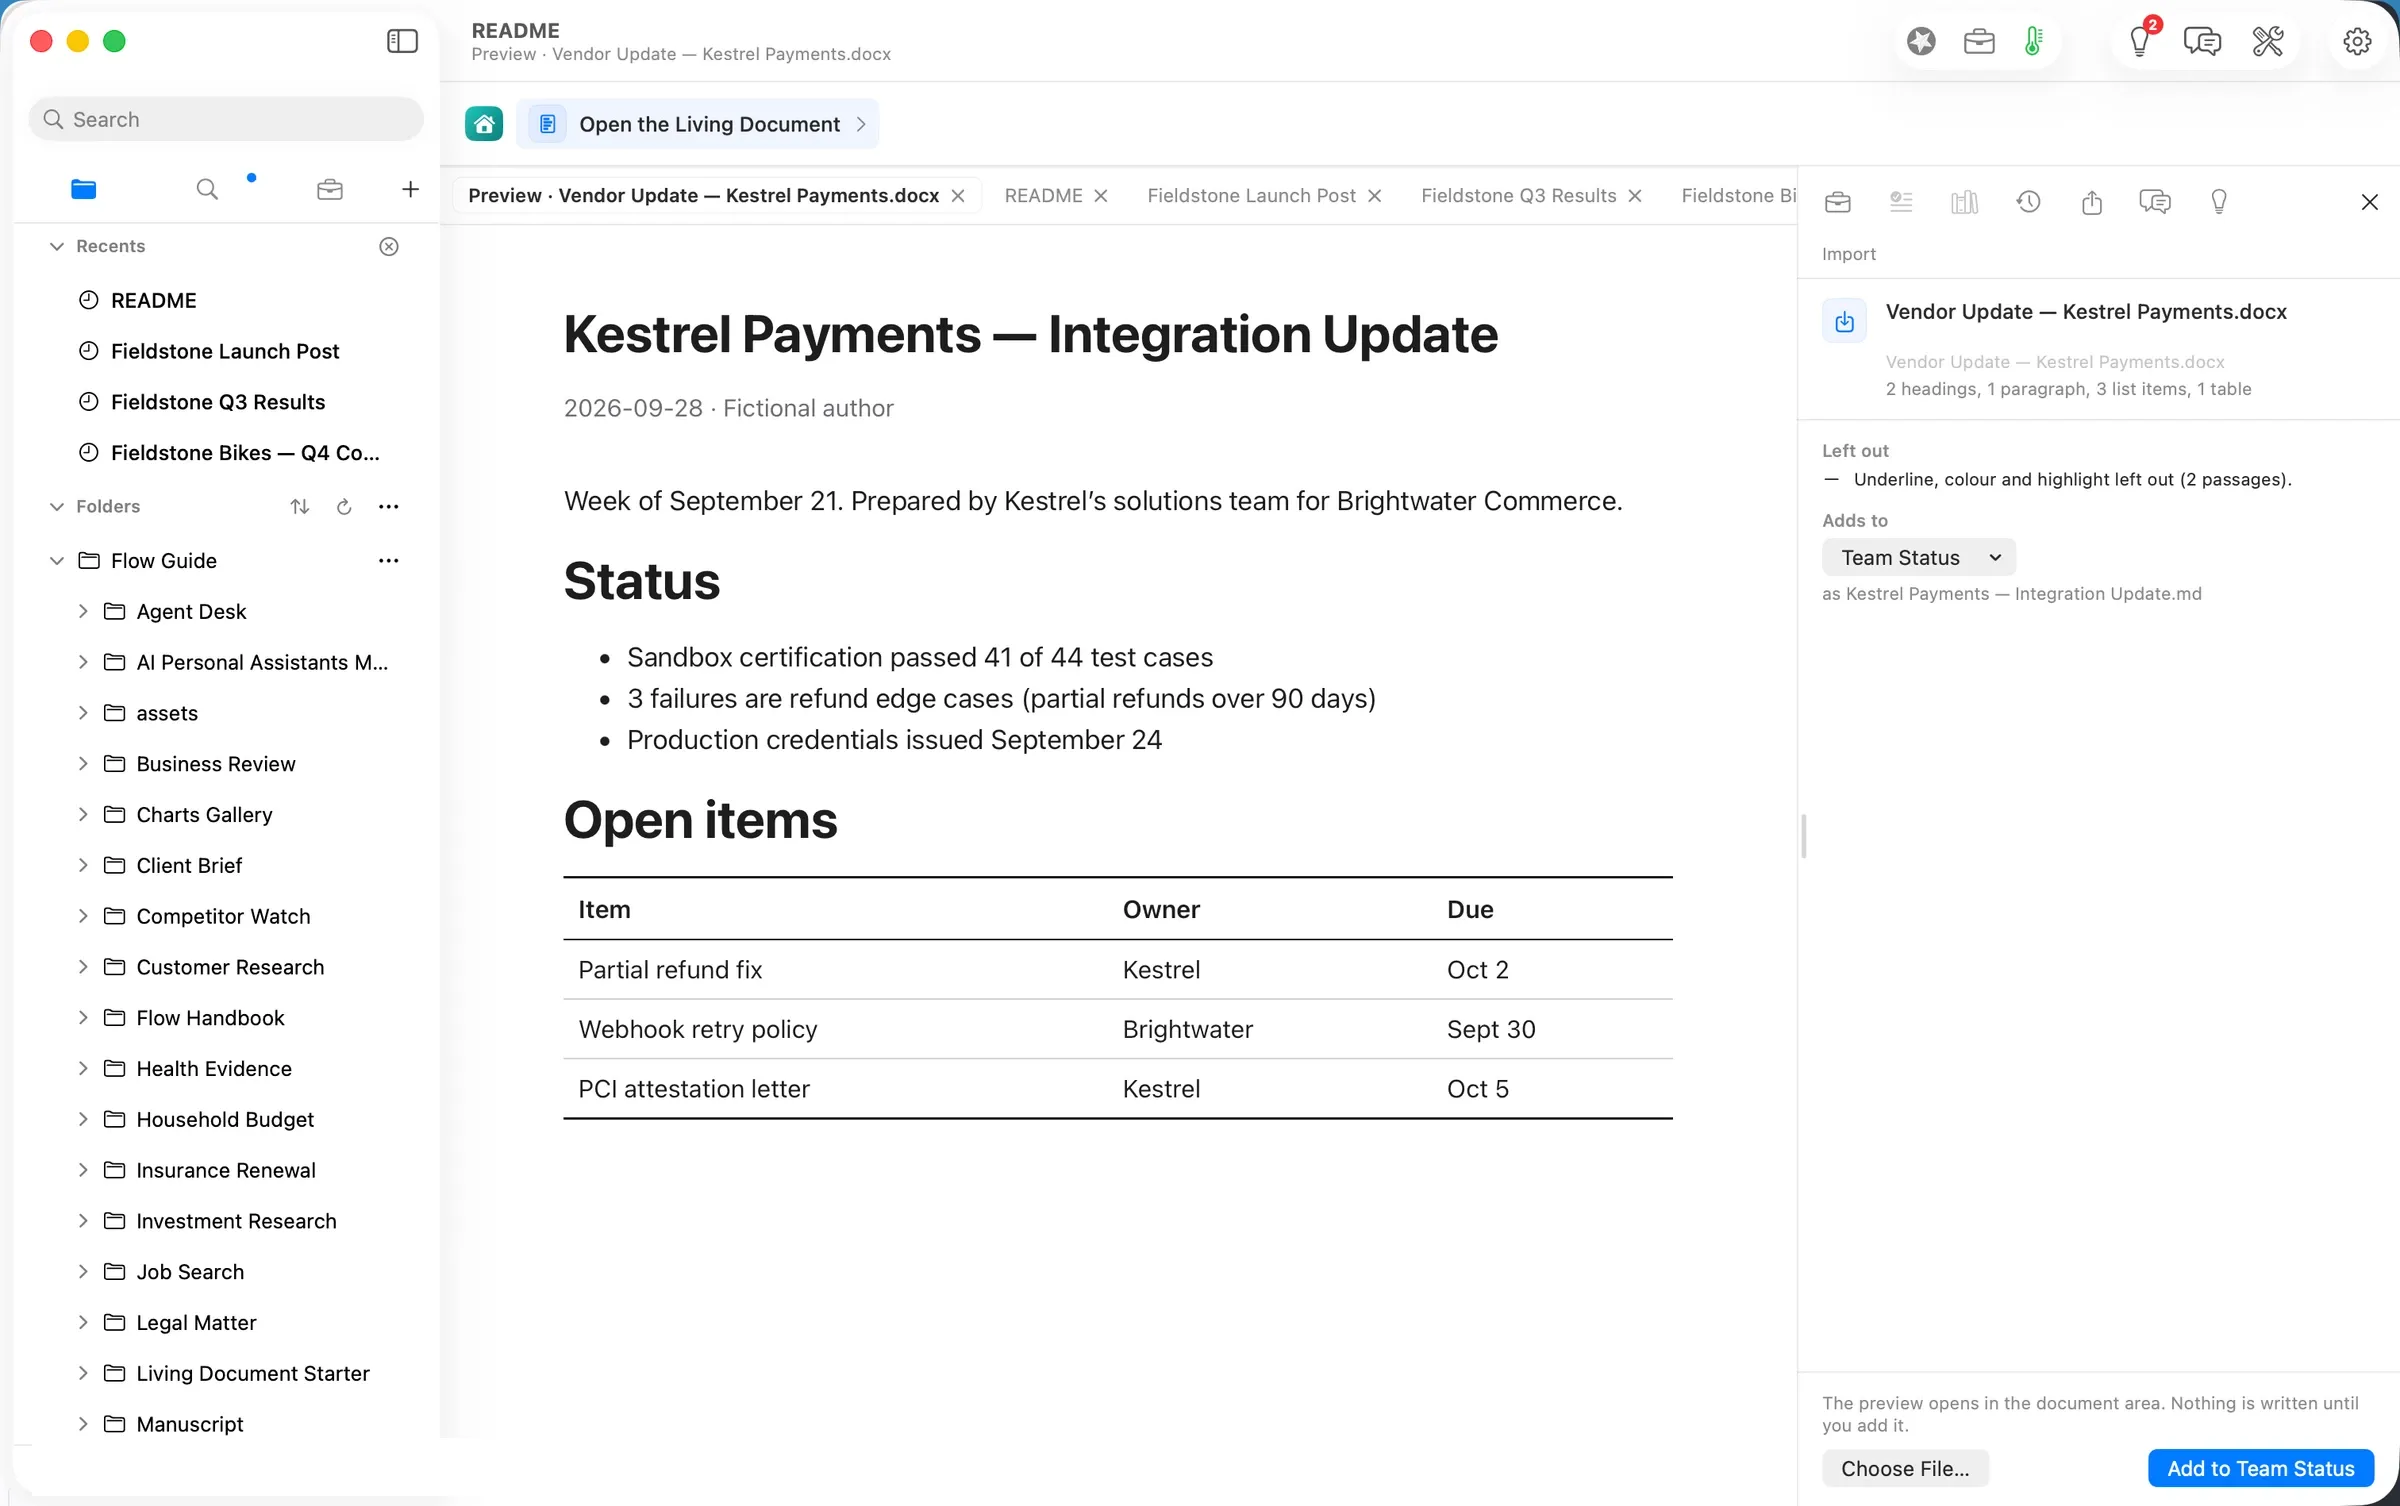Screen dimensions: 2400x1506
Task: Click the Choose File button
Action: tap(1905, 1468)
